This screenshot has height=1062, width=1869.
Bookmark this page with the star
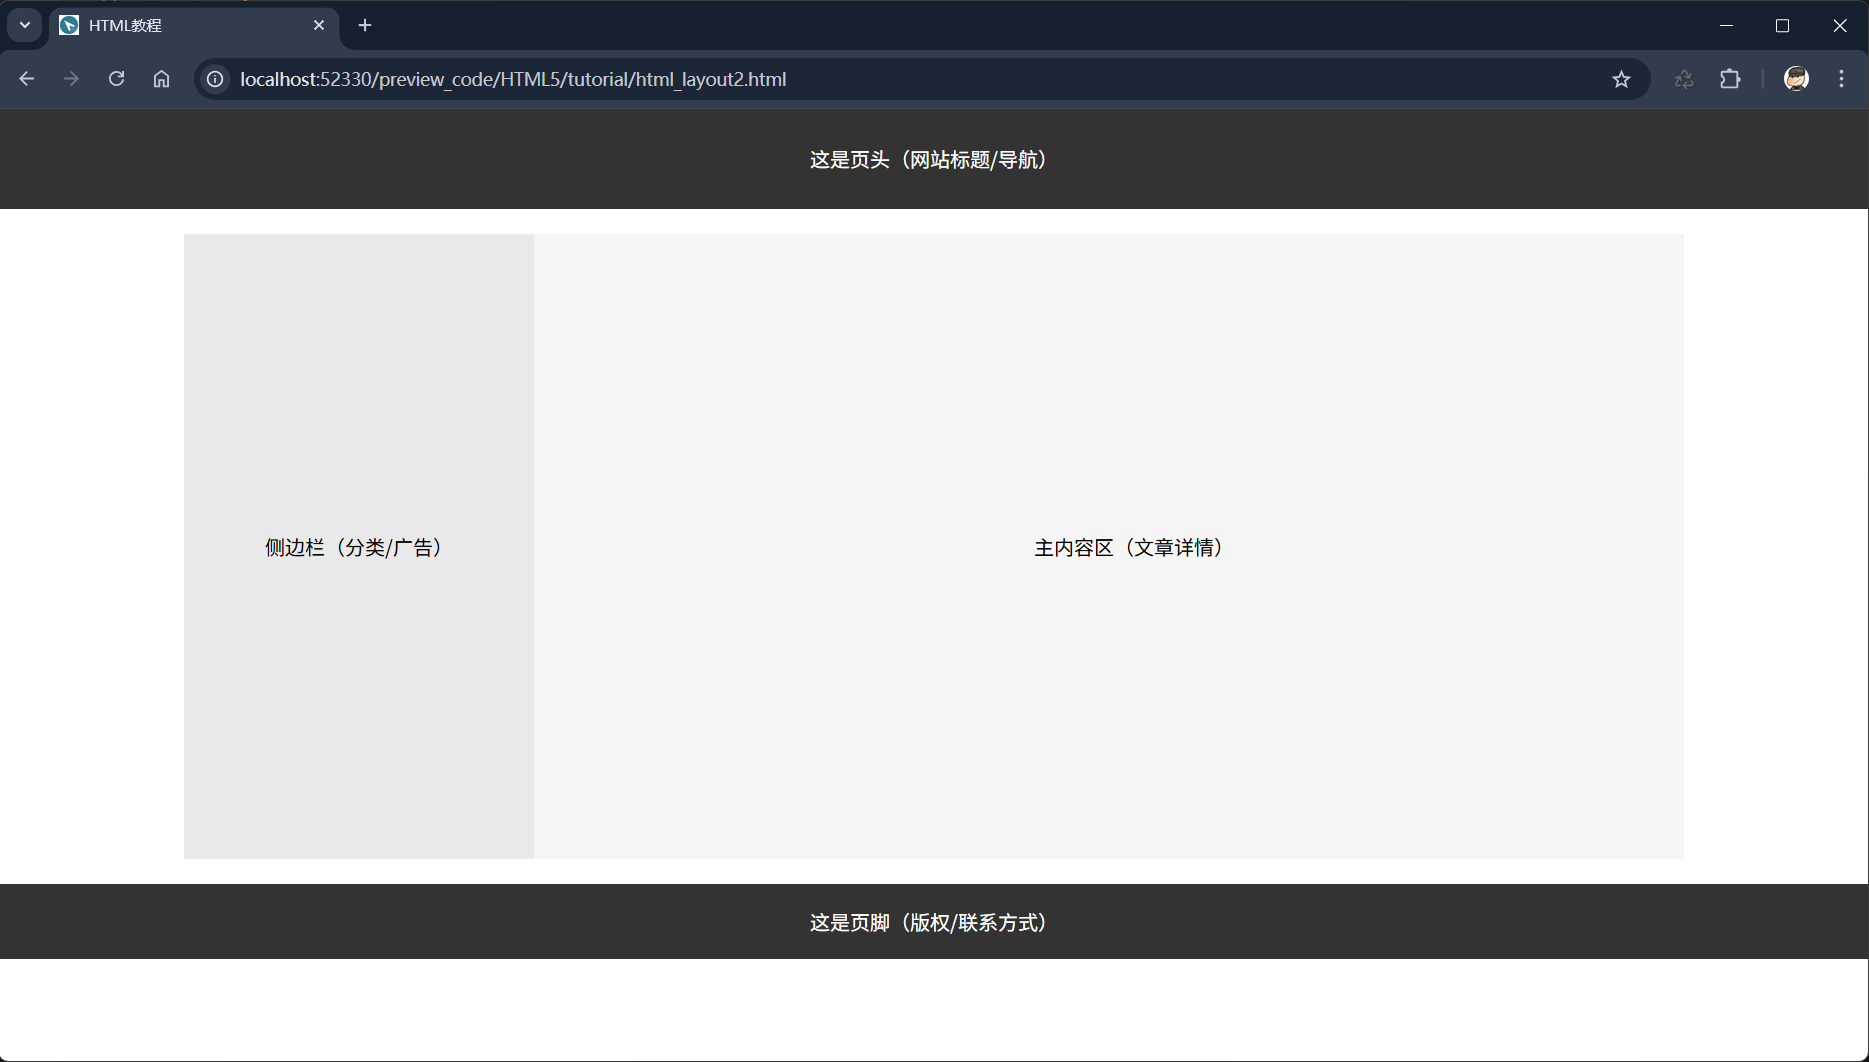pyautogui.click(x=1621, y=79)
